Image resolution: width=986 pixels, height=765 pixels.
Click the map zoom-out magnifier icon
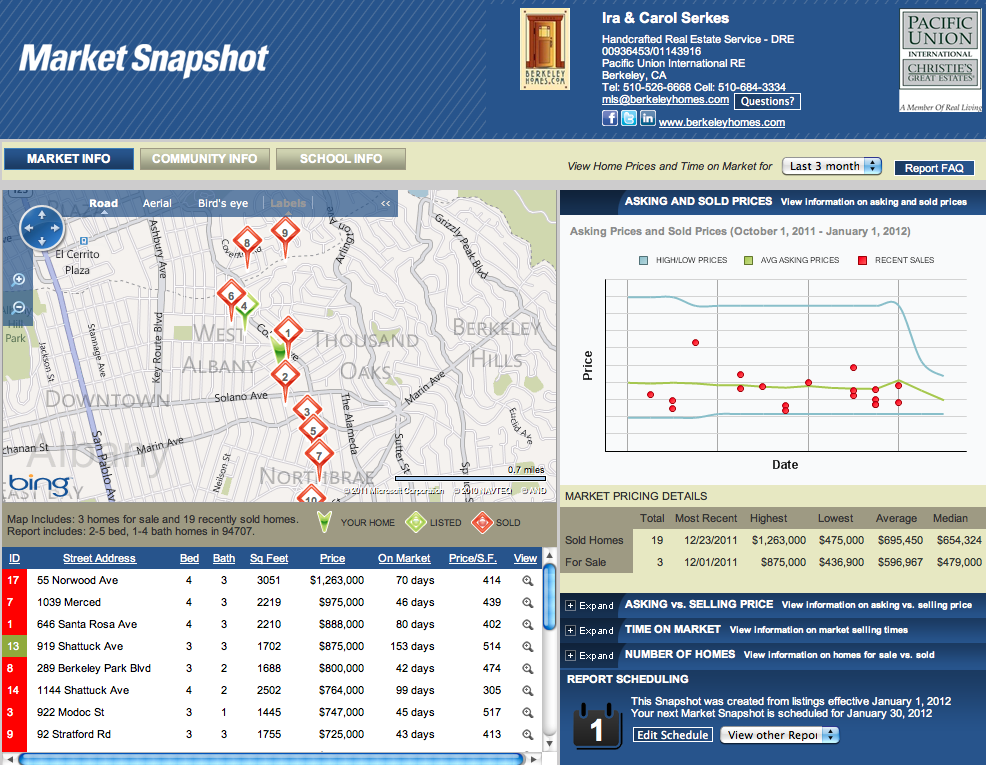17,308
